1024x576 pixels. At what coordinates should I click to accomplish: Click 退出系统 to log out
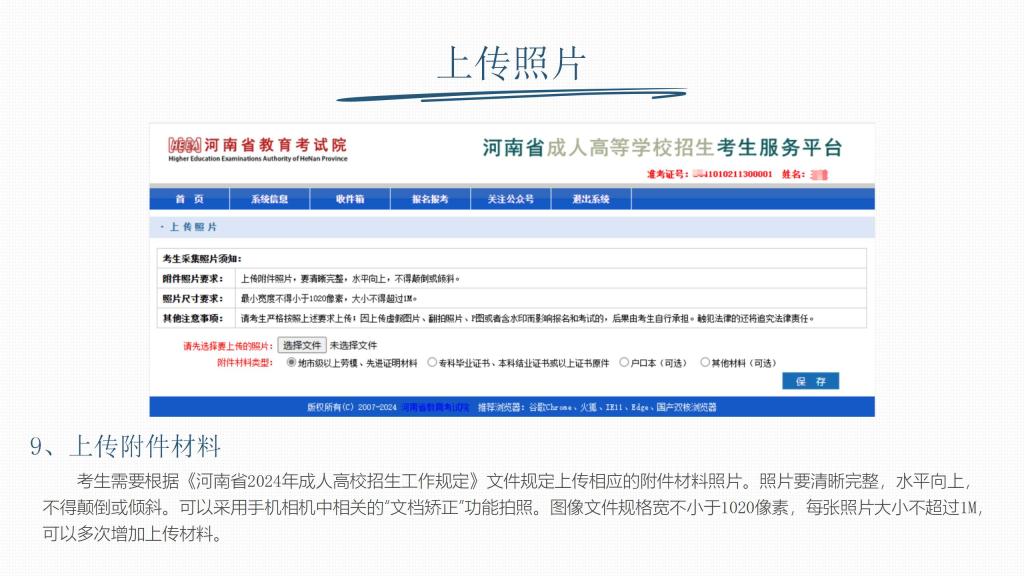click(x=591, y=199)
